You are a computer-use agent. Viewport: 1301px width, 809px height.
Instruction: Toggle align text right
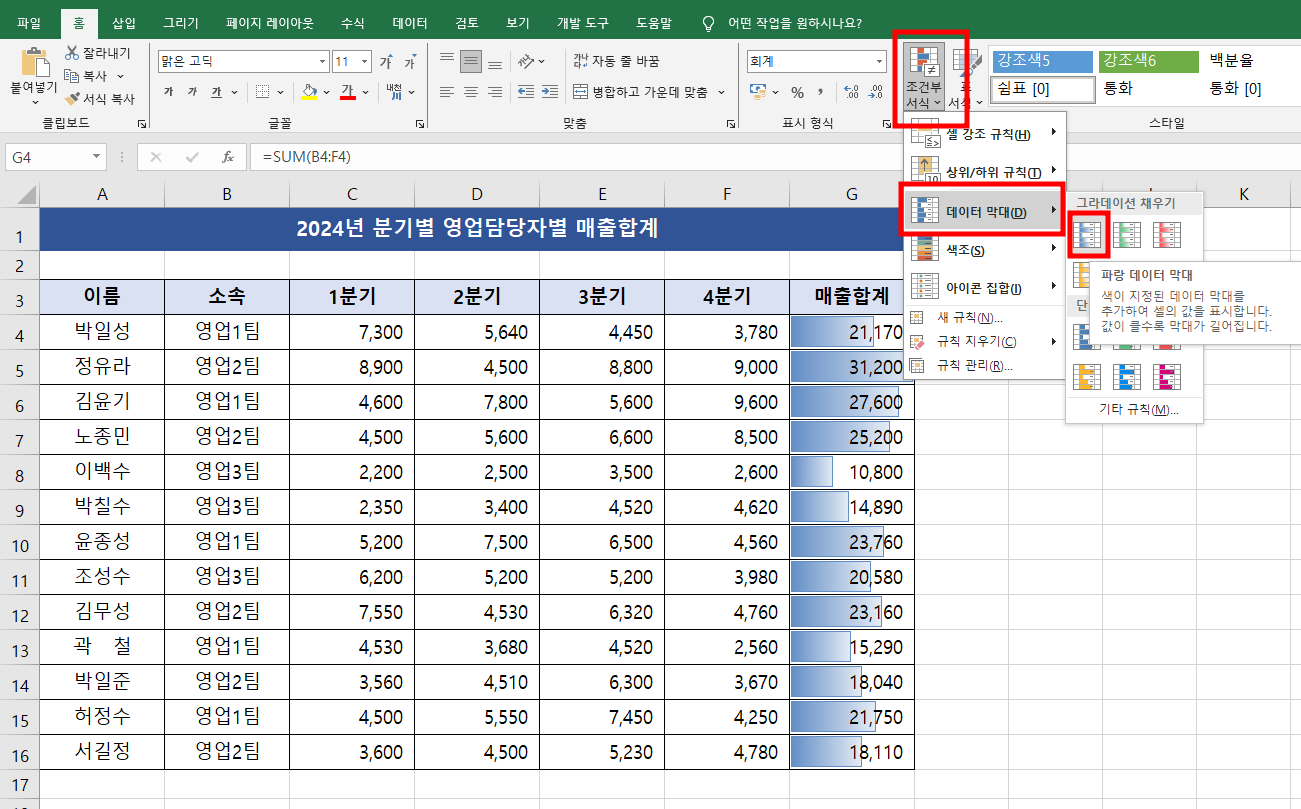(x=495, y=92)
